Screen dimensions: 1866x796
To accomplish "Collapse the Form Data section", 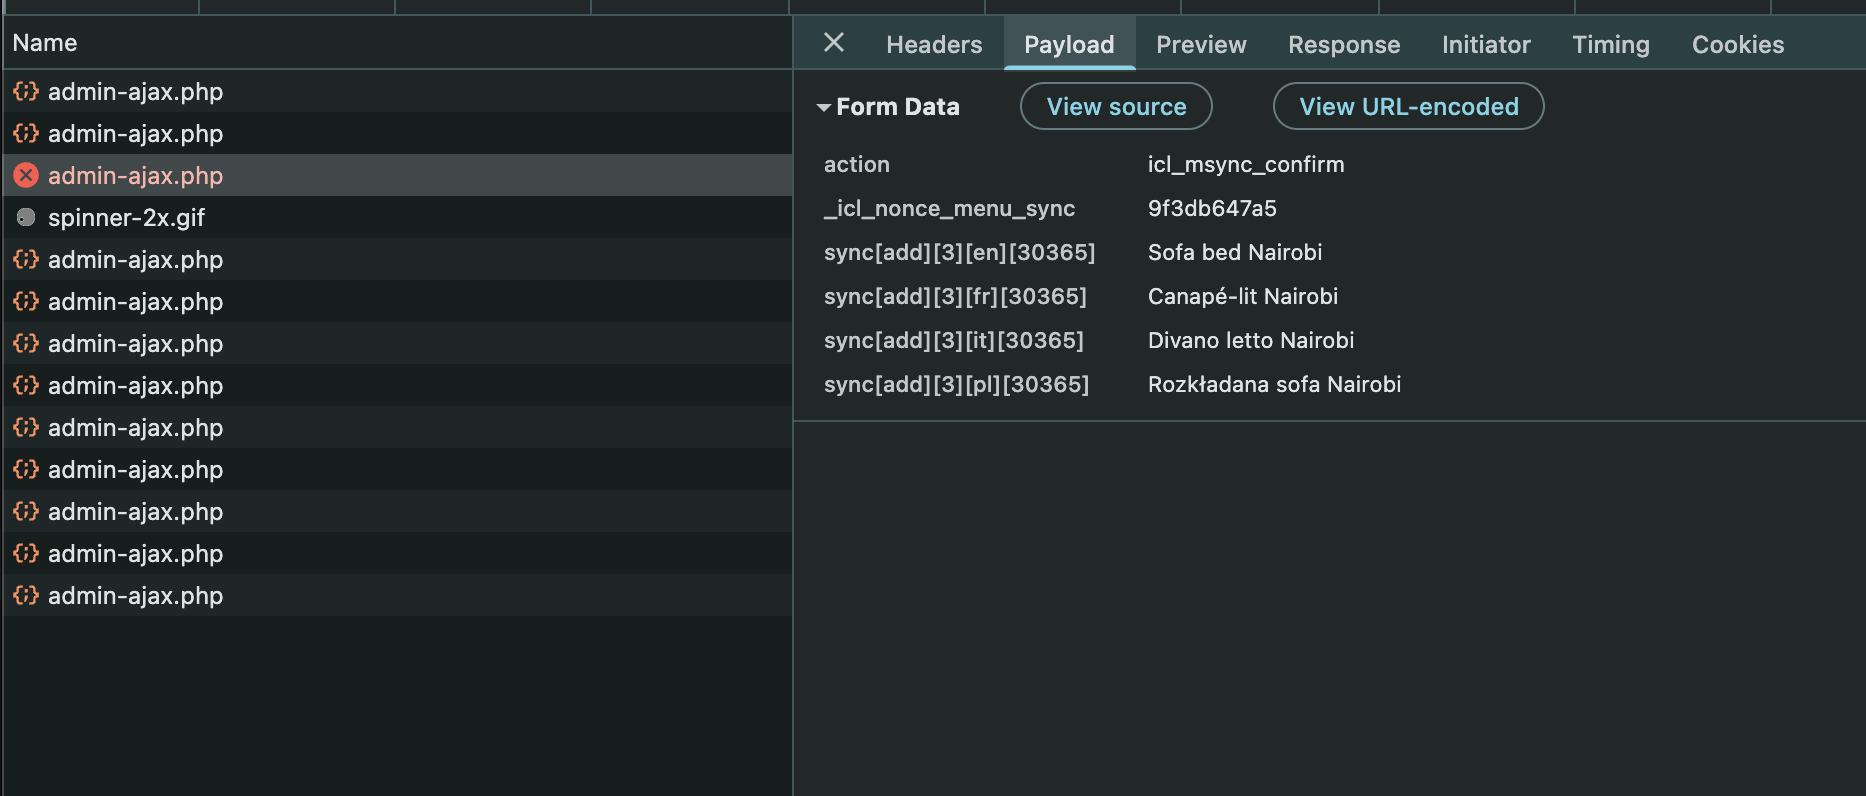I will click(x=824, y=107).
